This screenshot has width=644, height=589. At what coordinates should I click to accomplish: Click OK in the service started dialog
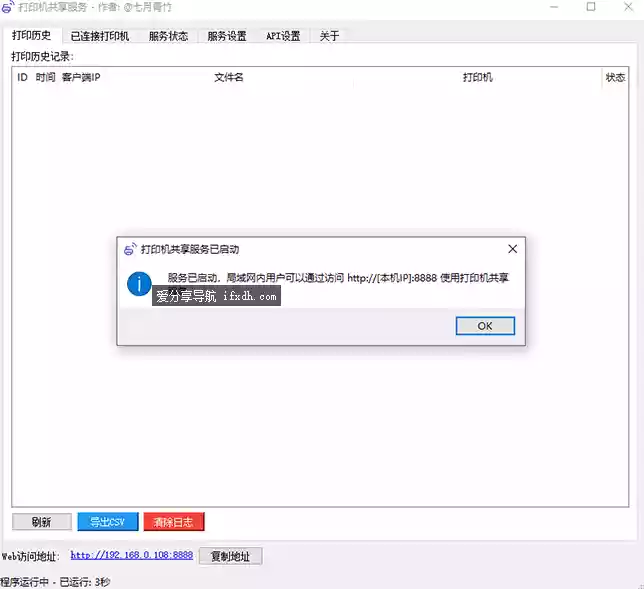pos(485,326)
